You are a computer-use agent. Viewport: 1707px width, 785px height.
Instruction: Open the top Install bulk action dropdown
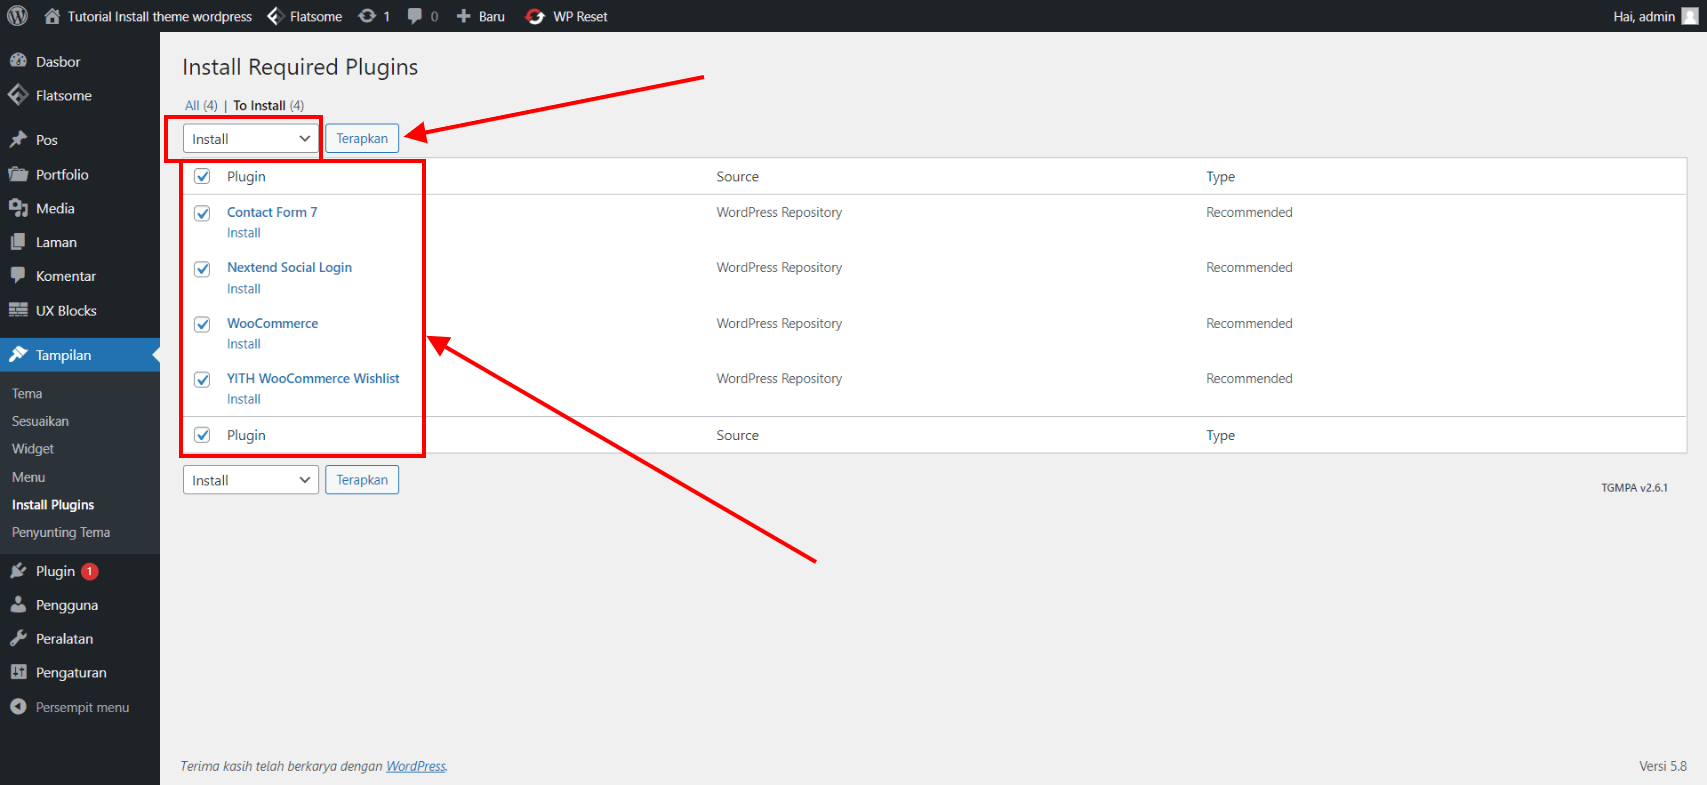point(250,139)
